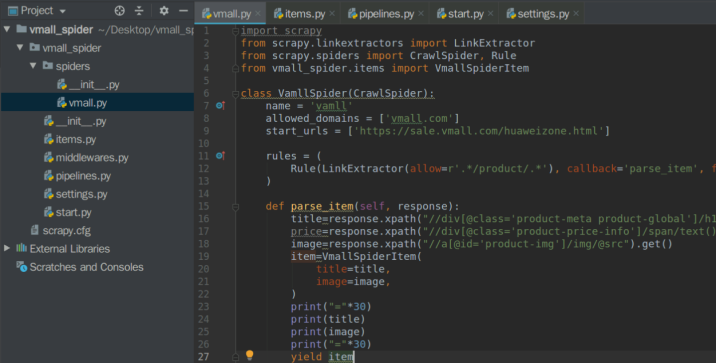Image resolution: width=717 pixels, height=363 pixels.
Task: Click the vmall.py tab Python file icon
Action: pyautogui.click(x=207, y=14)
